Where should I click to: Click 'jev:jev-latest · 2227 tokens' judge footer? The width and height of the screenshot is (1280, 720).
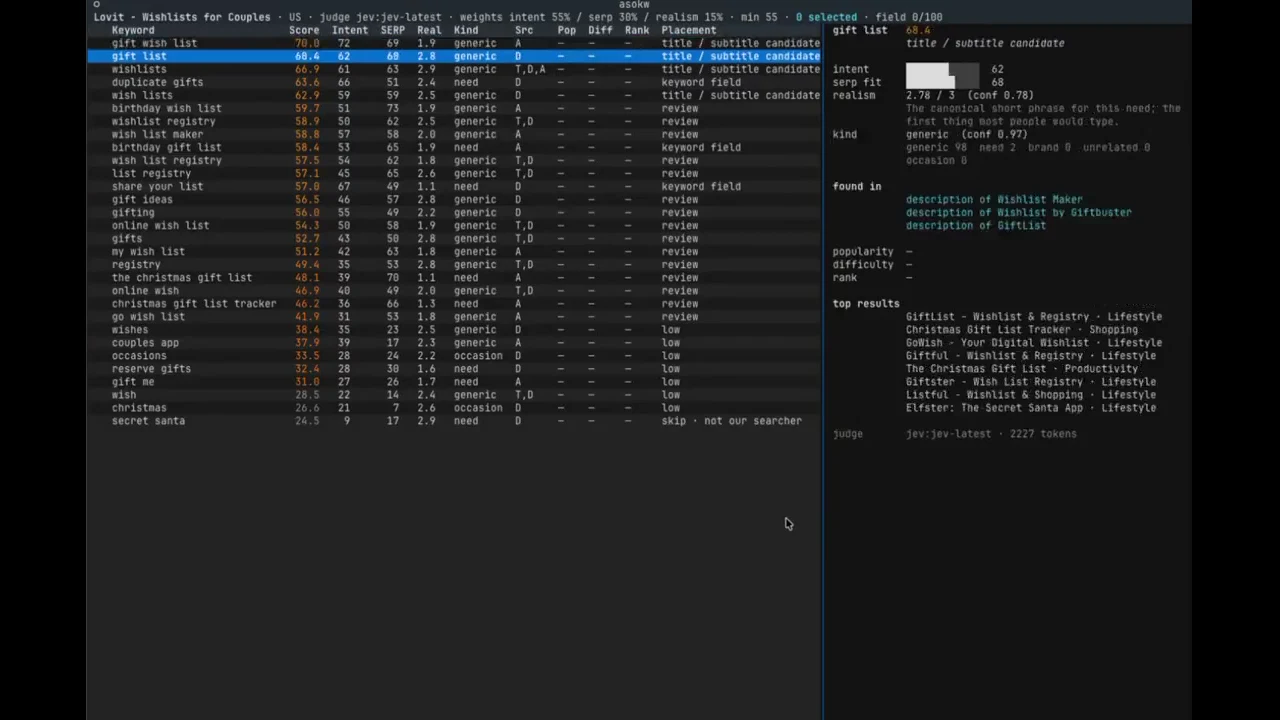[x=991, y=433]
